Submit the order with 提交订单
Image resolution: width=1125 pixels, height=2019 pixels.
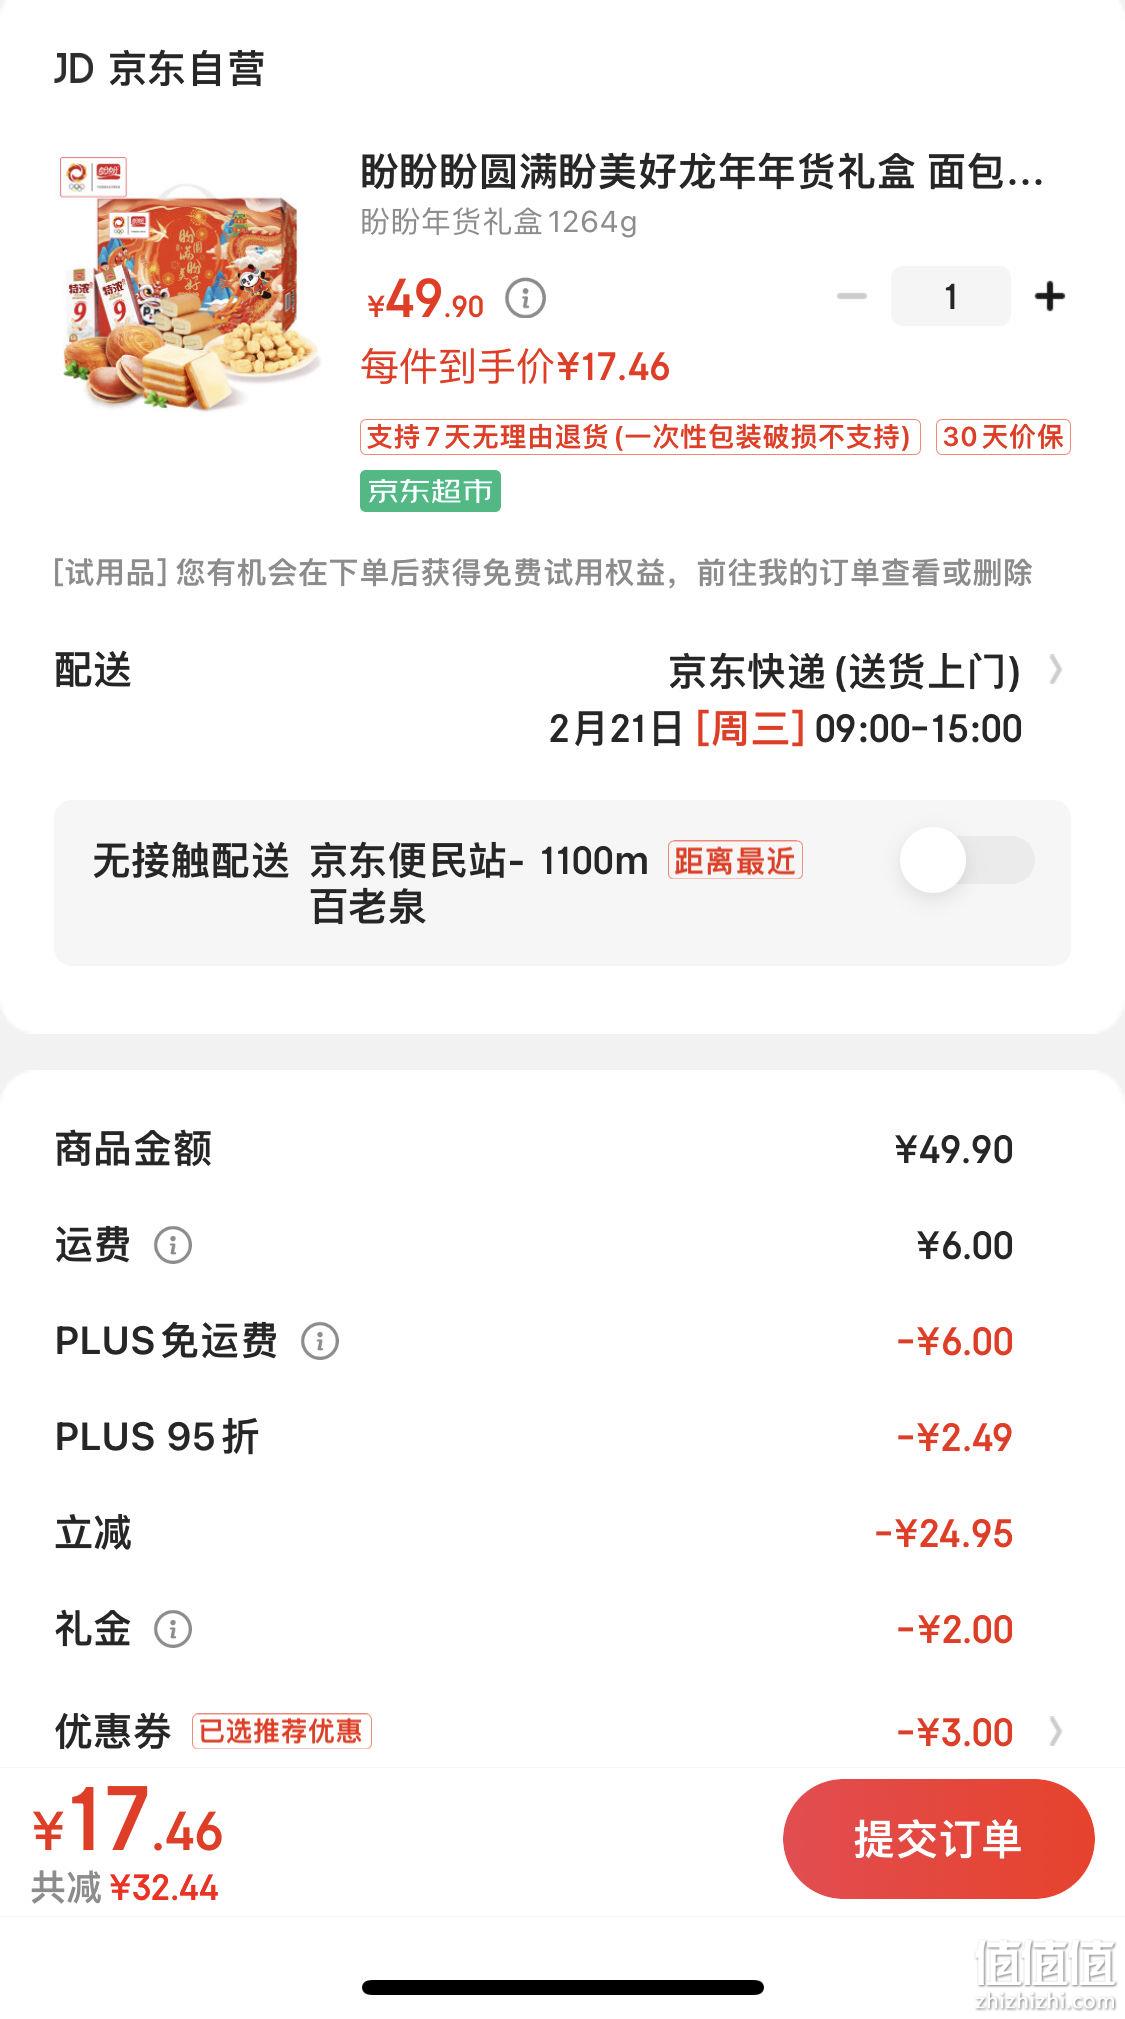[938, 1839]
